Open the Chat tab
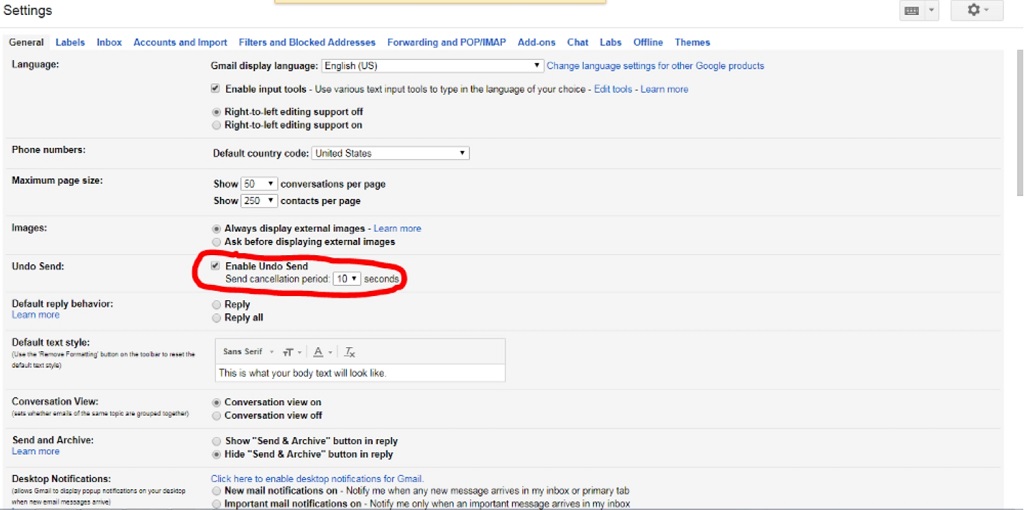 point(577,42)
